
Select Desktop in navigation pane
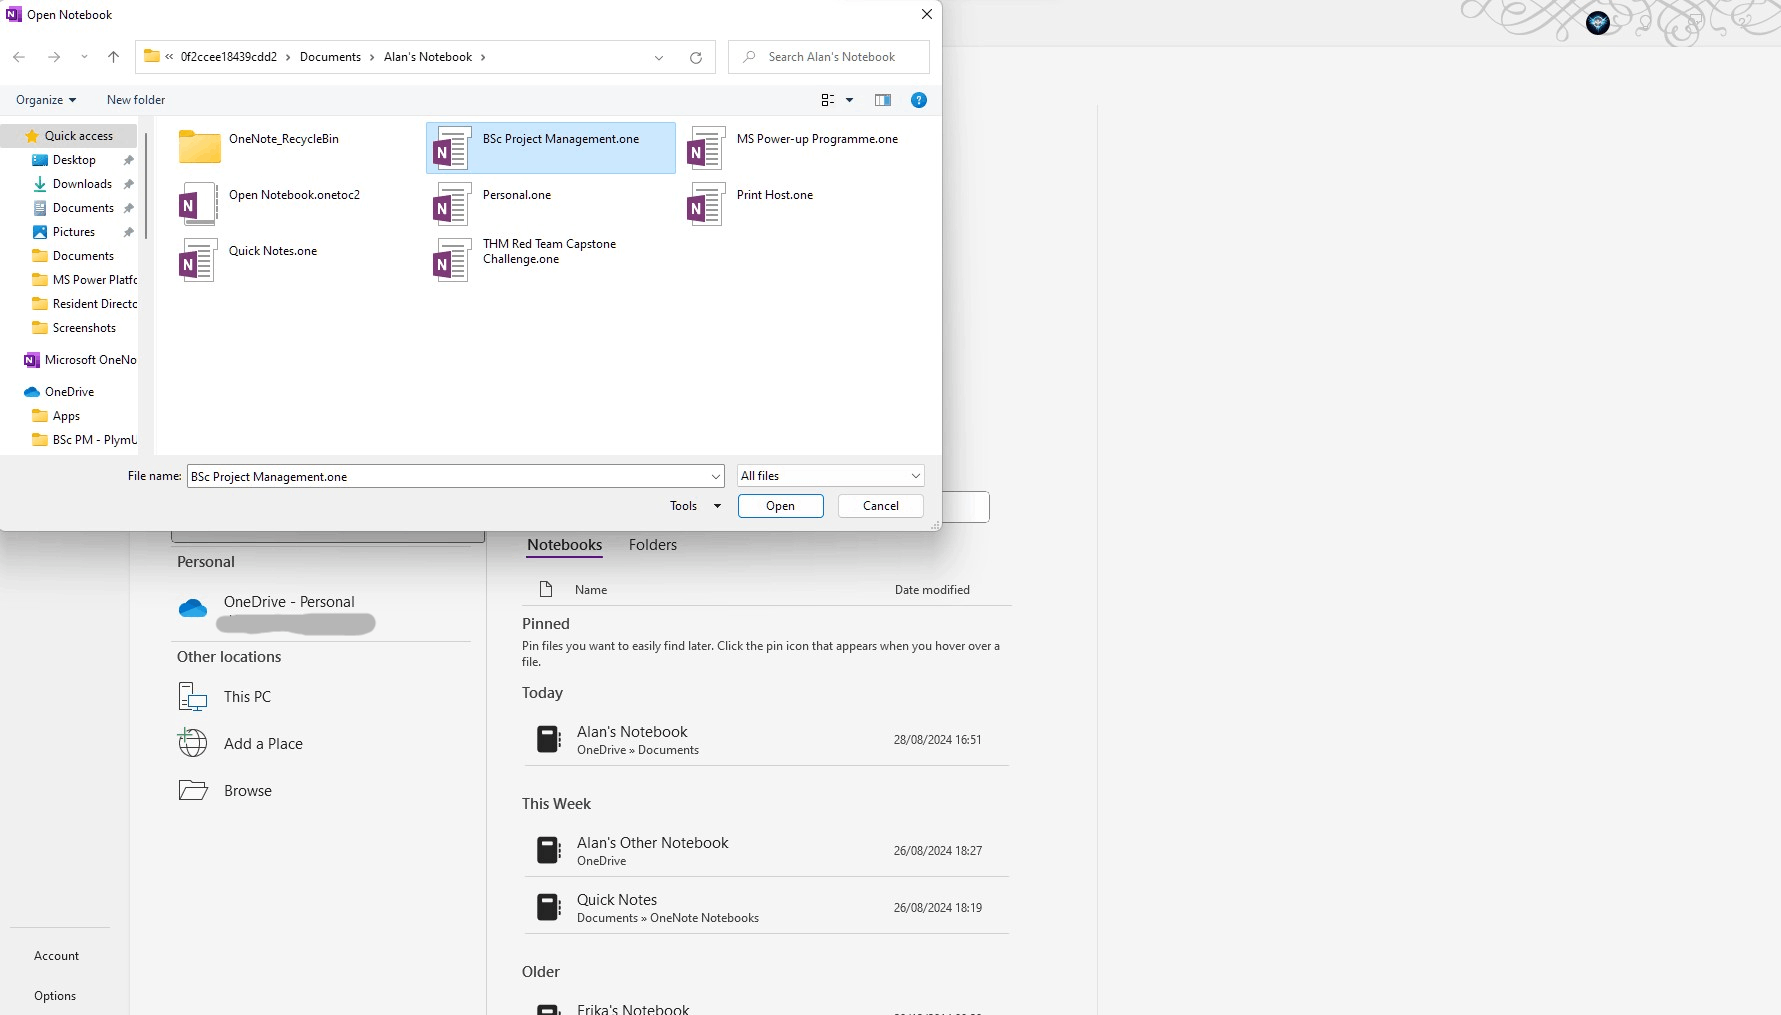click(x=74, y=160)
